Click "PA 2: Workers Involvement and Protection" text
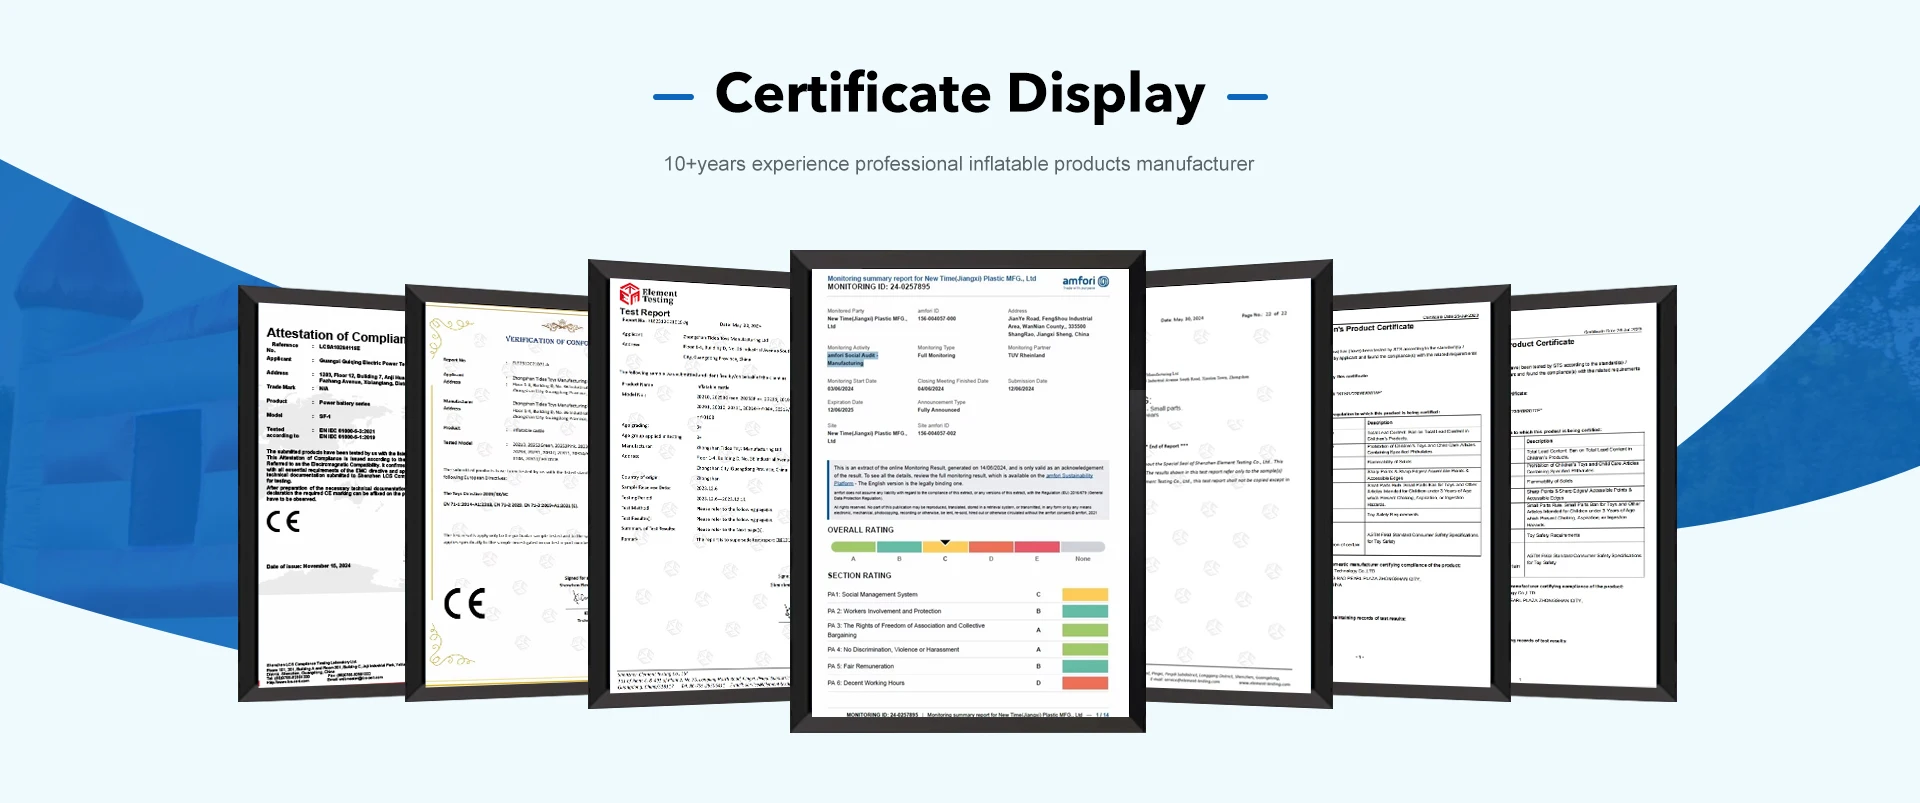Image resolution: width=1920 pixels, height=803 pixels. coord(884,611)
